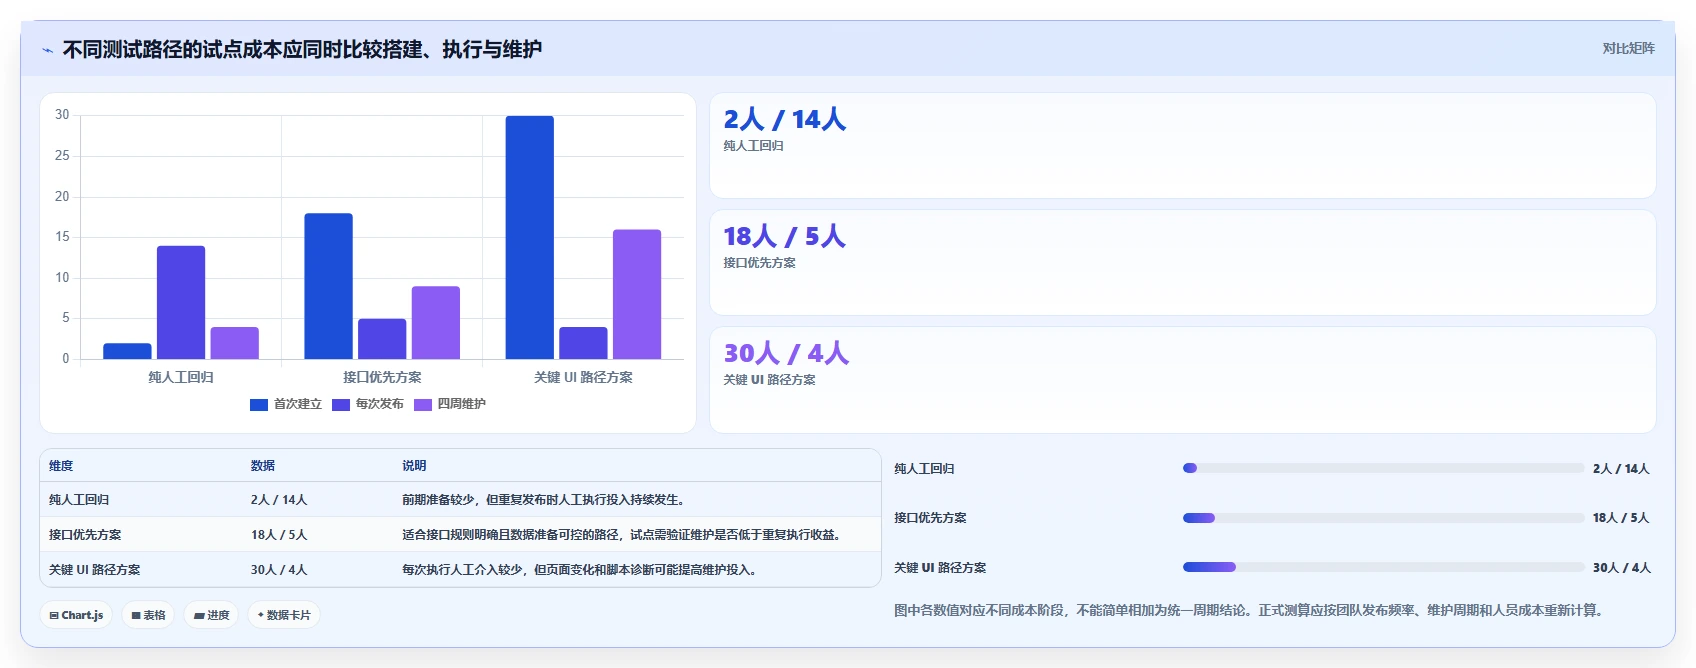Click the 每次执行人工介入较少 description cell

click(579, 570)
